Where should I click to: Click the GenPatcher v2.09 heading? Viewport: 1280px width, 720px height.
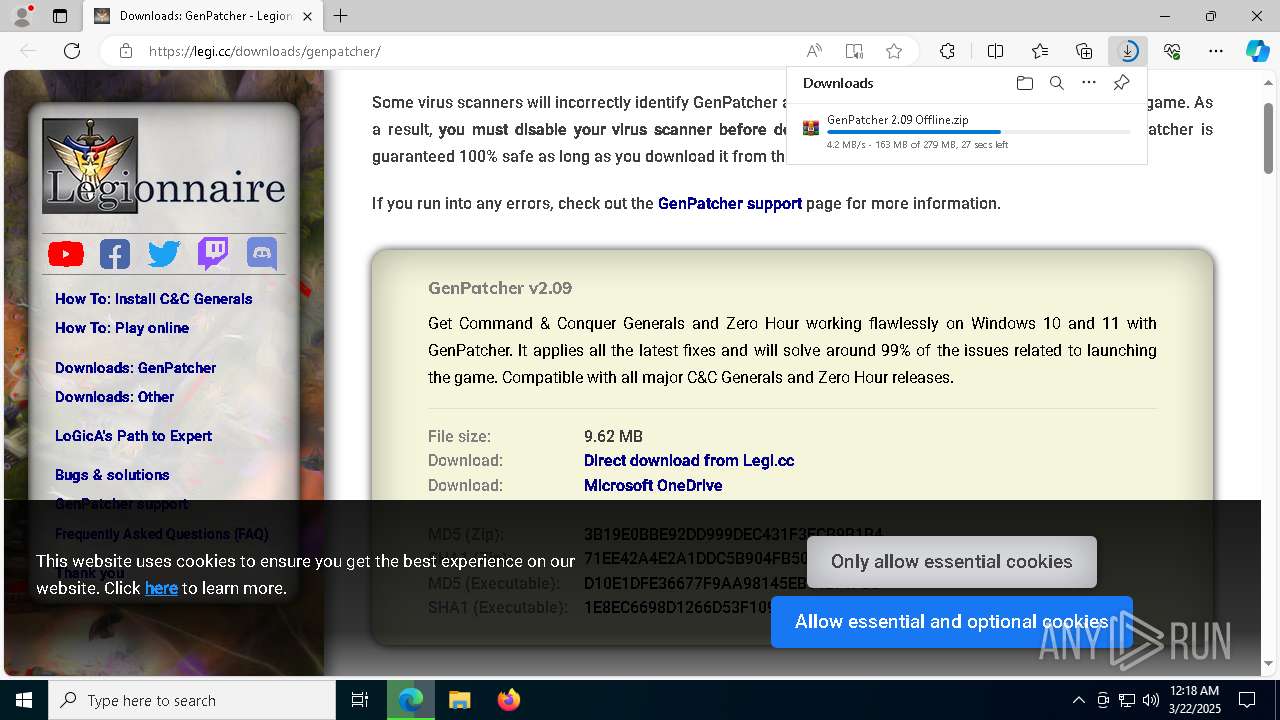click(x=500, y=288)
